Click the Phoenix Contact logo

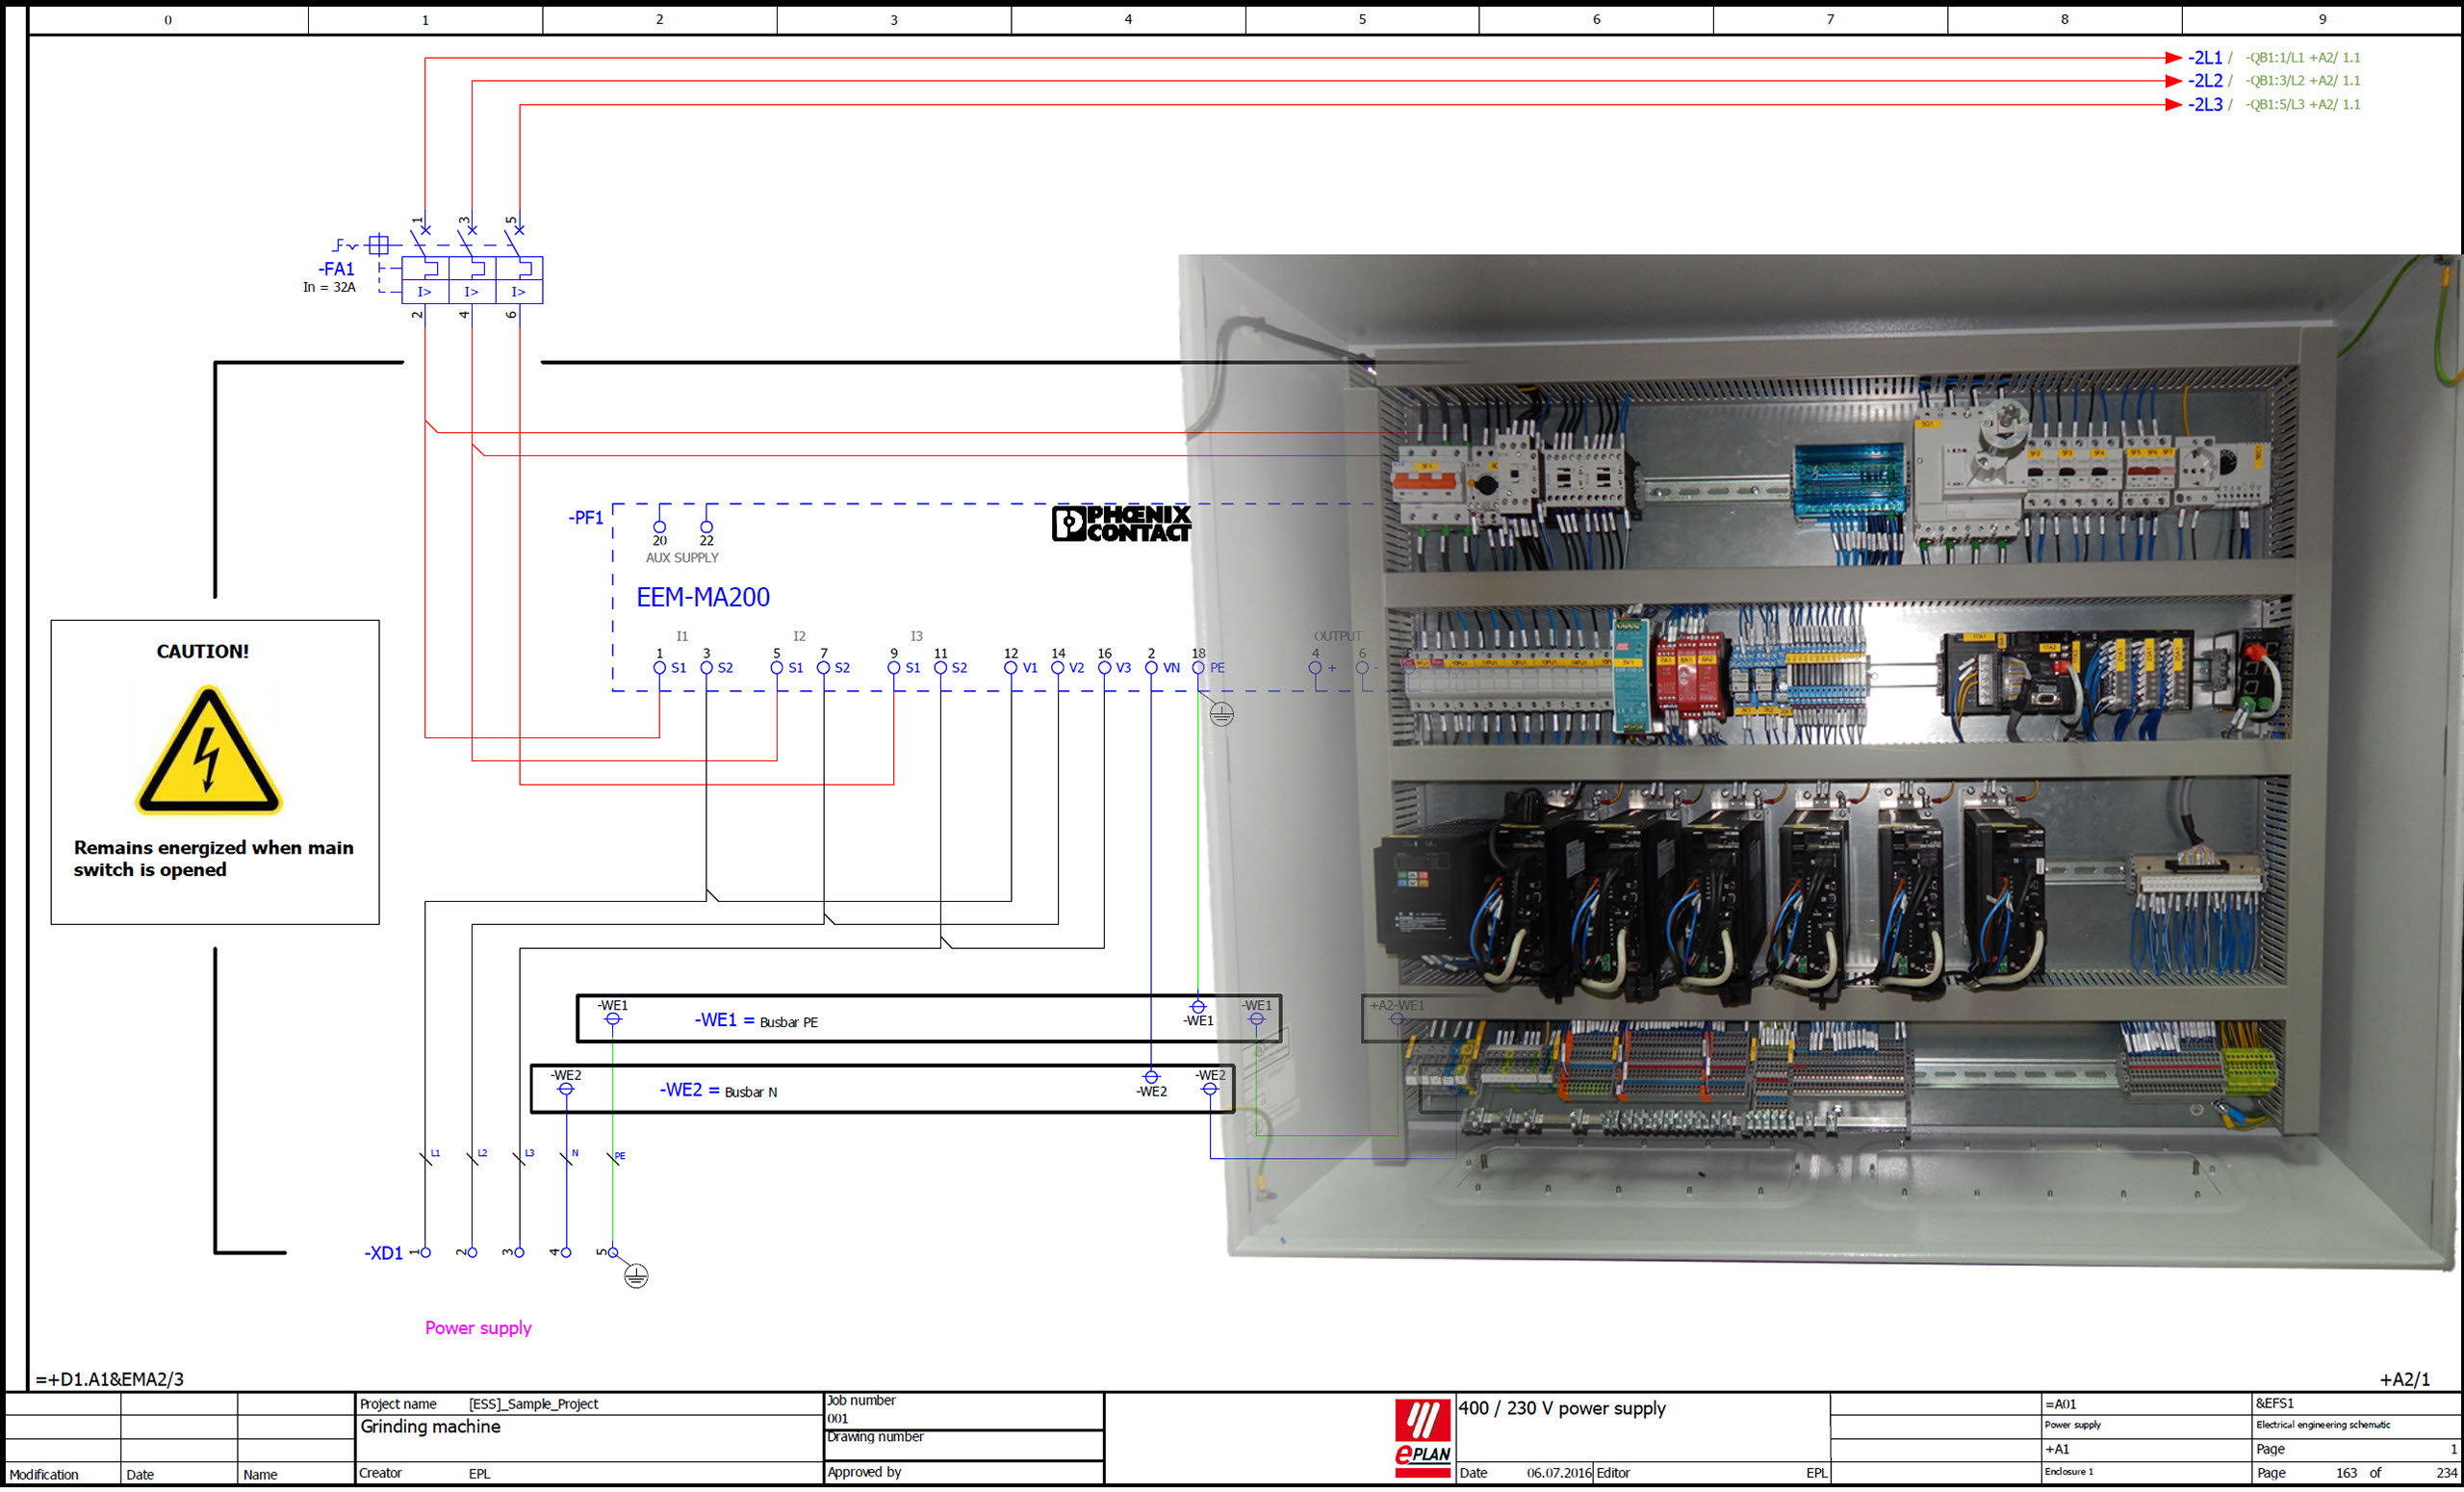tap(1121, 523)
